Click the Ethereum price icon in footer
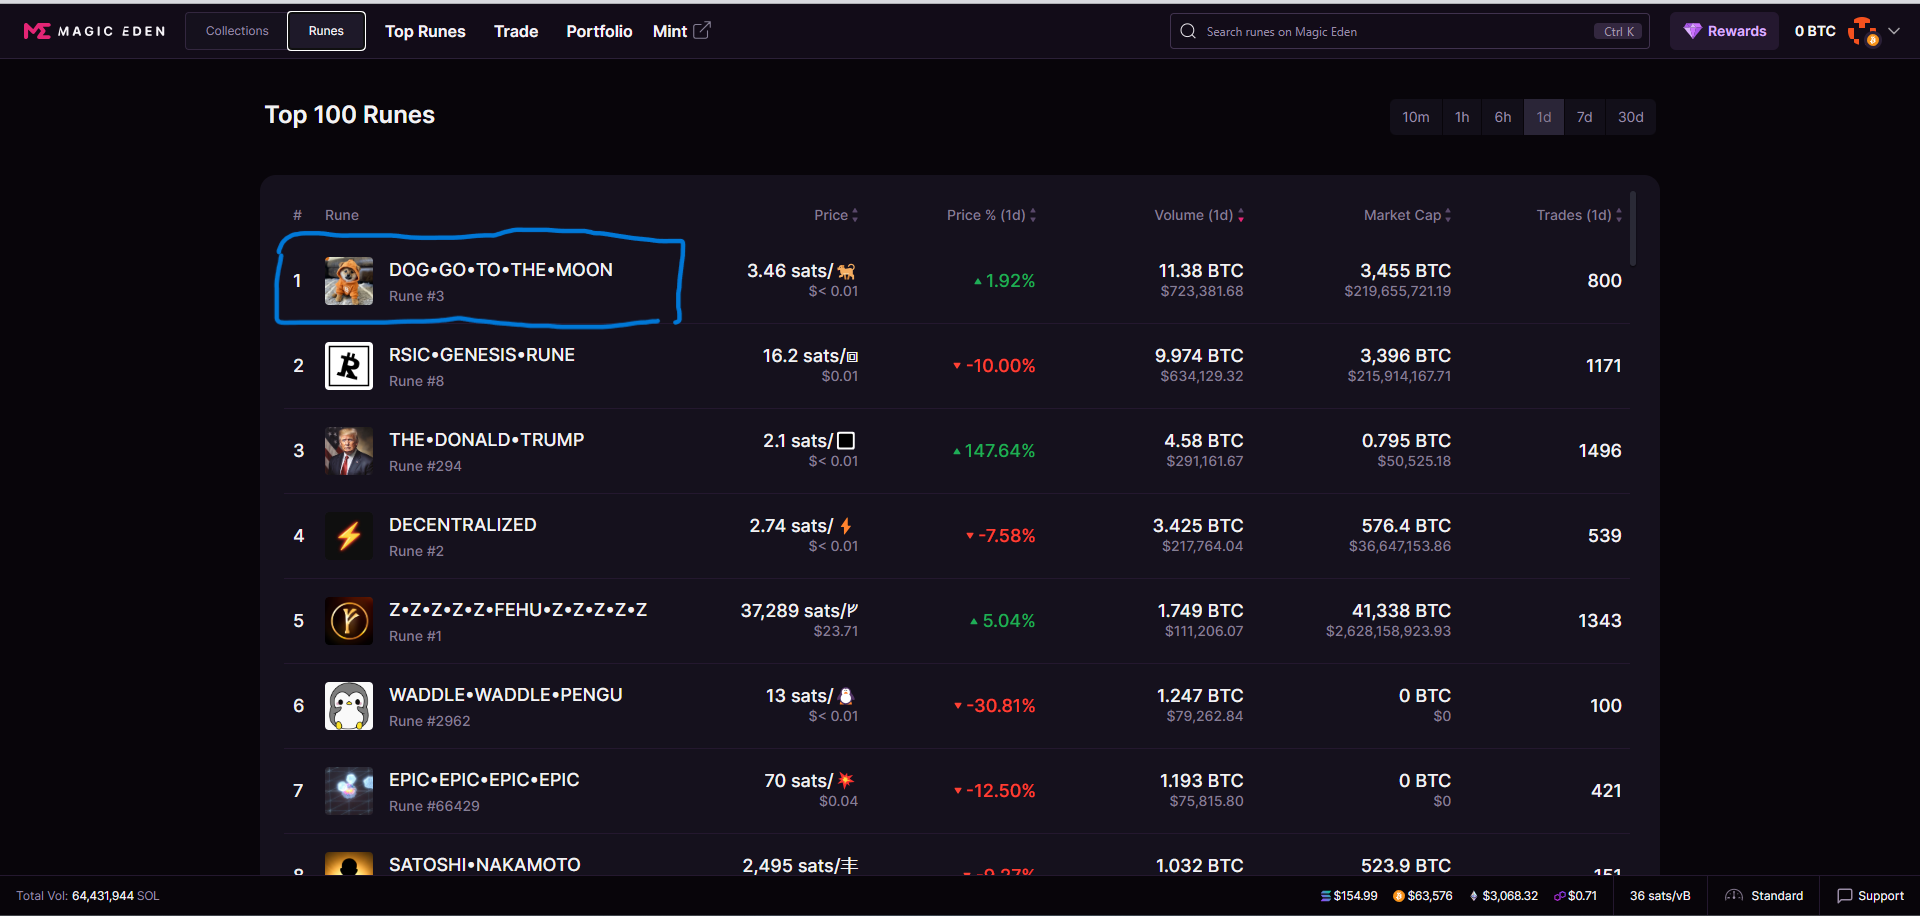 click(x=1474, y=896)
